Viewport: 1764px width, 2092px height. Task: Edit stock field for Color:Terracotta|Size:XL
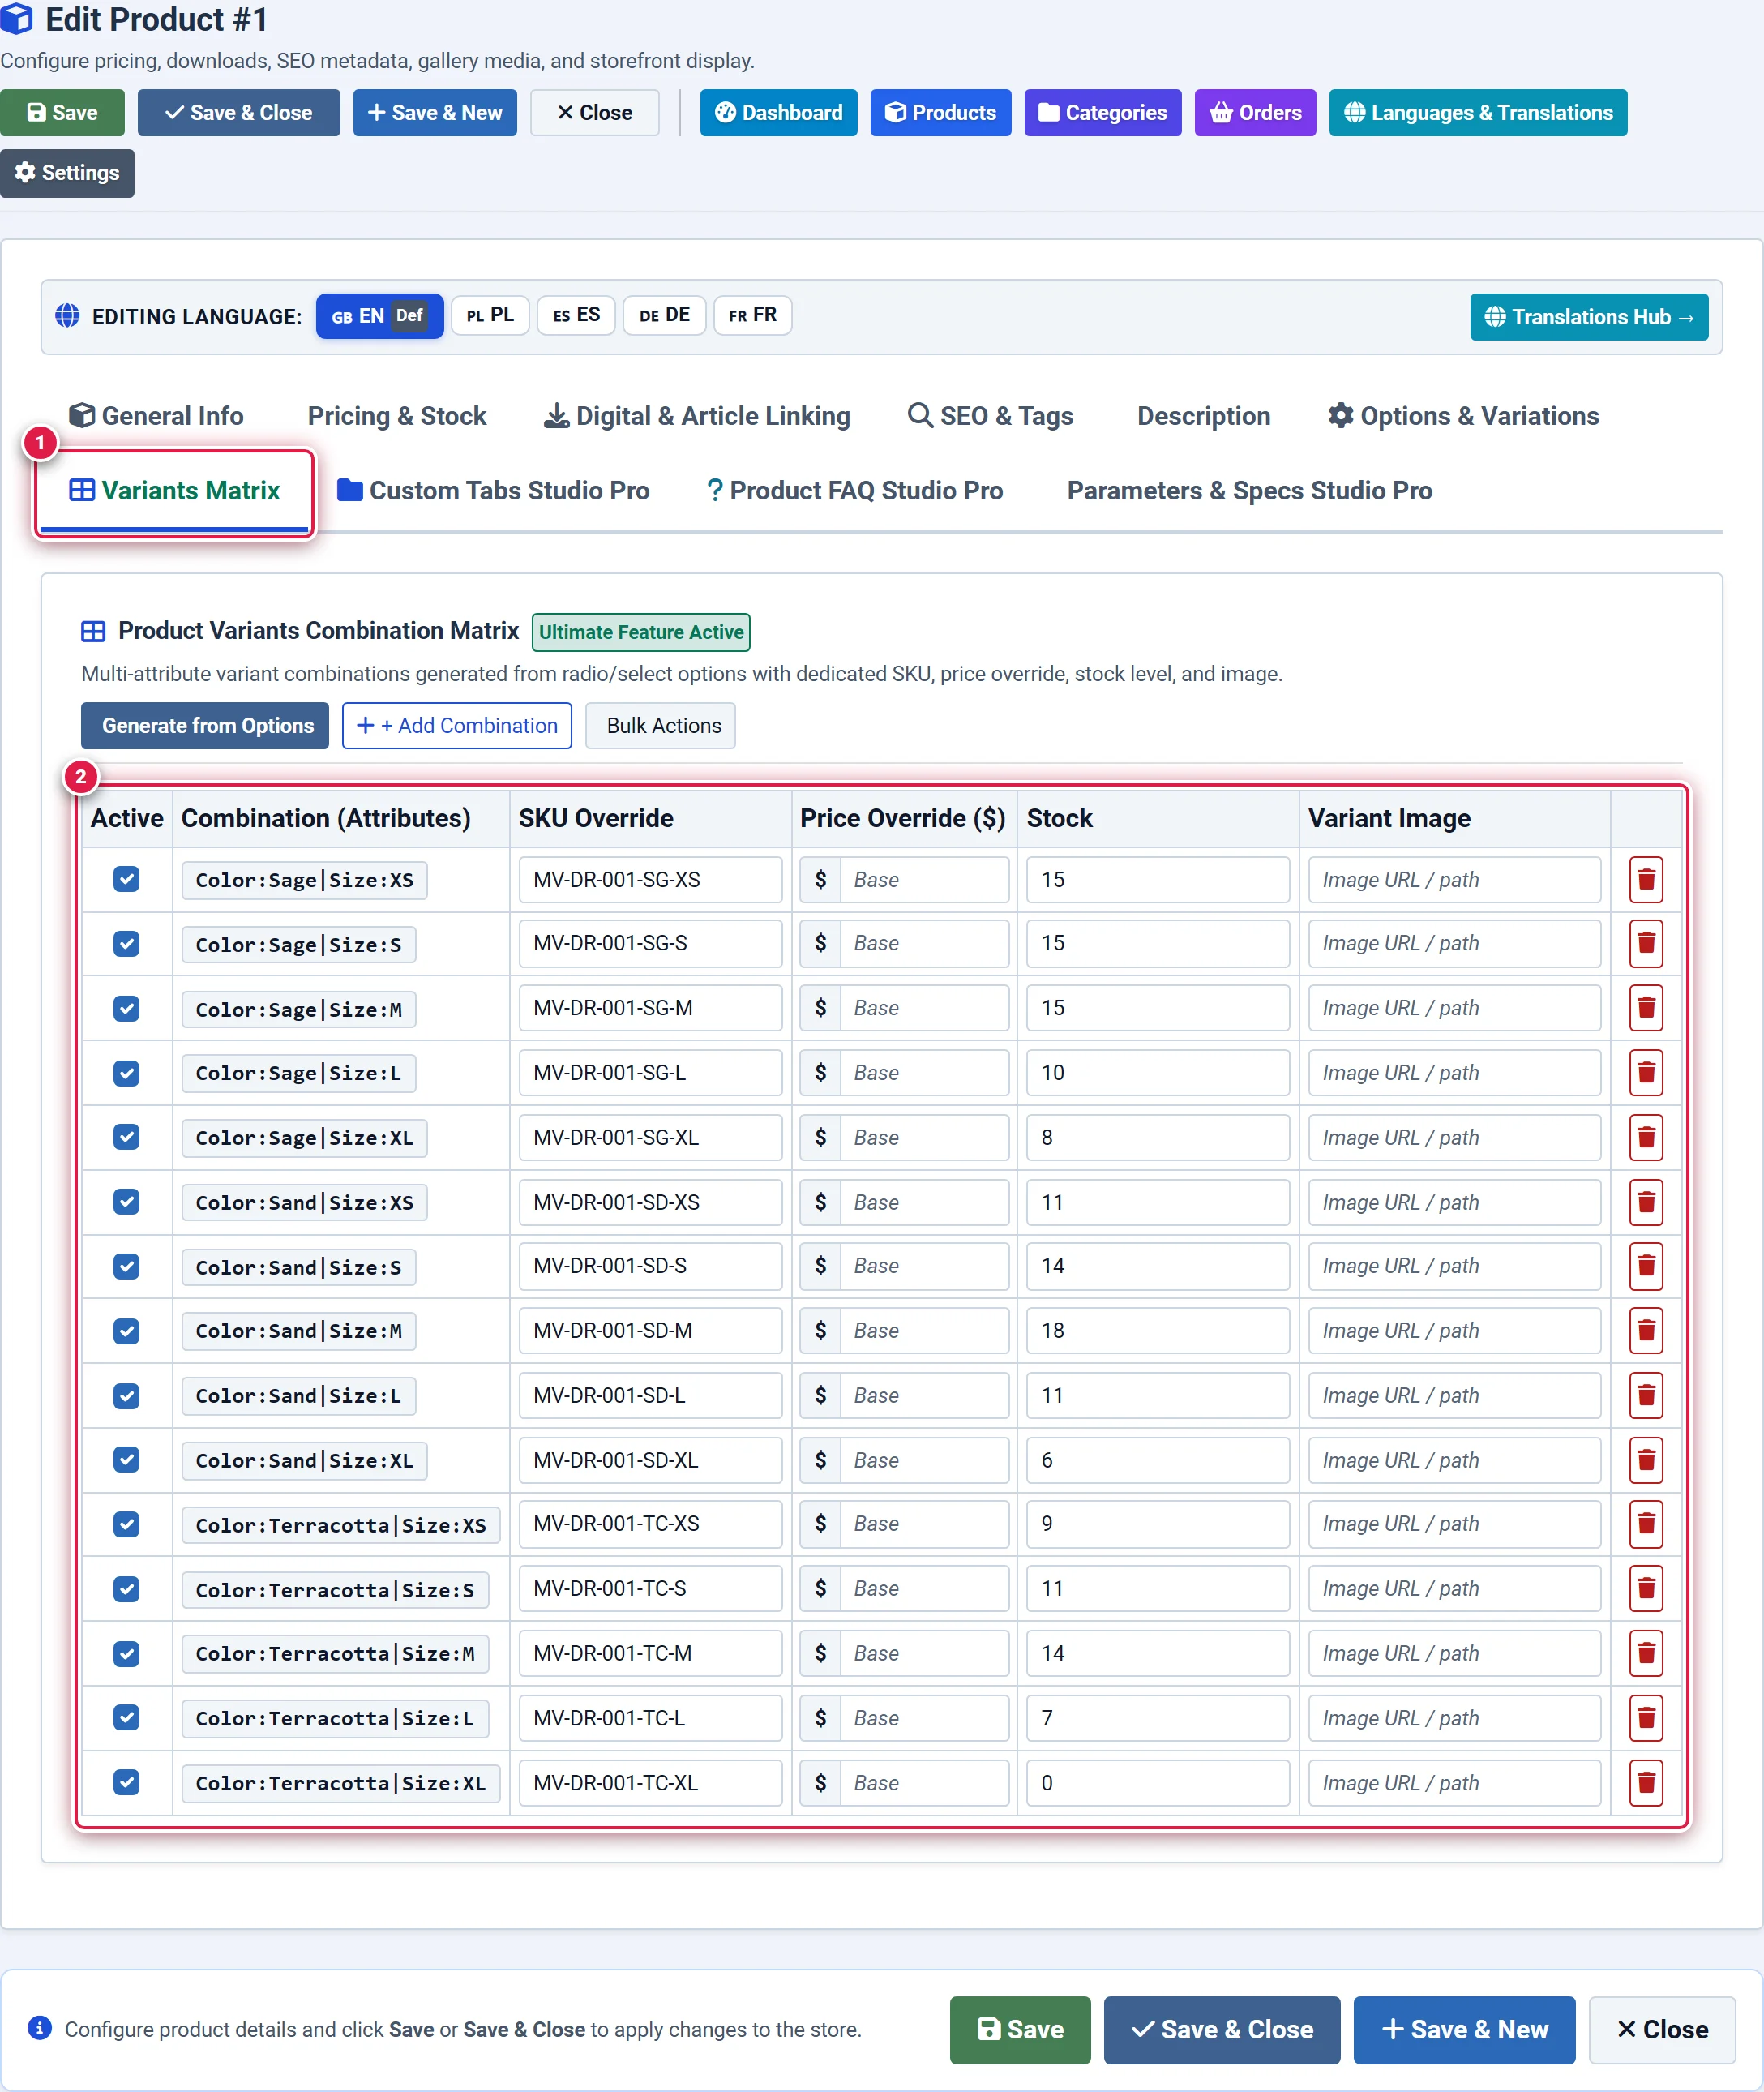click(1157, 1783)
